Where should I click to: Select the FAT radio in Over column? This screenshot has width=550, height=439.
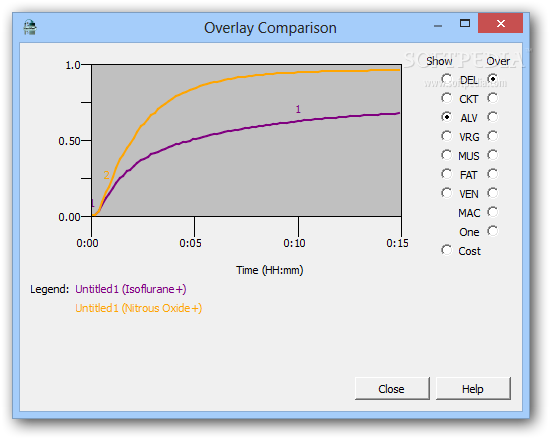point(493,174)
